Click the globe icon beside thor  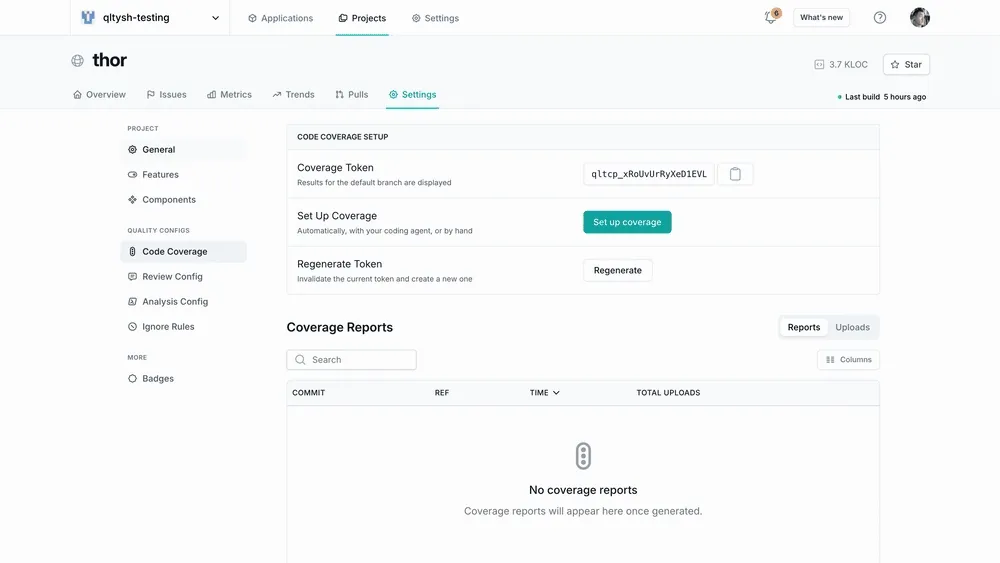[x=77, y=61]
